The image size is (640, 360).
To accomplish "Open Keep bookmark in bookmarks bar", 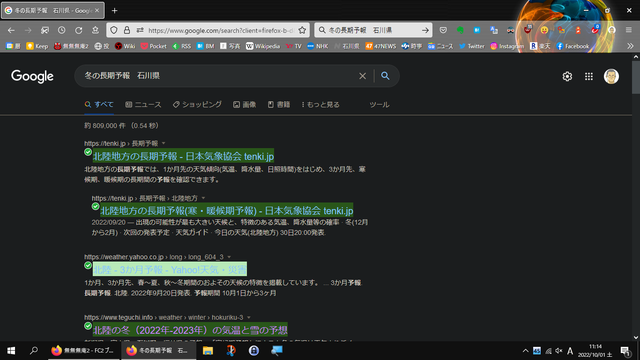I will pos(37,46).
